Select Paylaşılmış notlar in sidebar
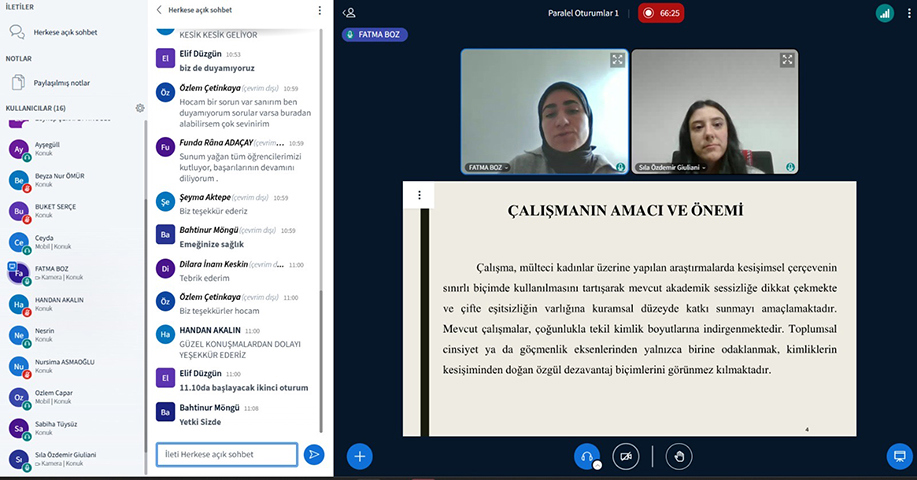 pos(61,83)
